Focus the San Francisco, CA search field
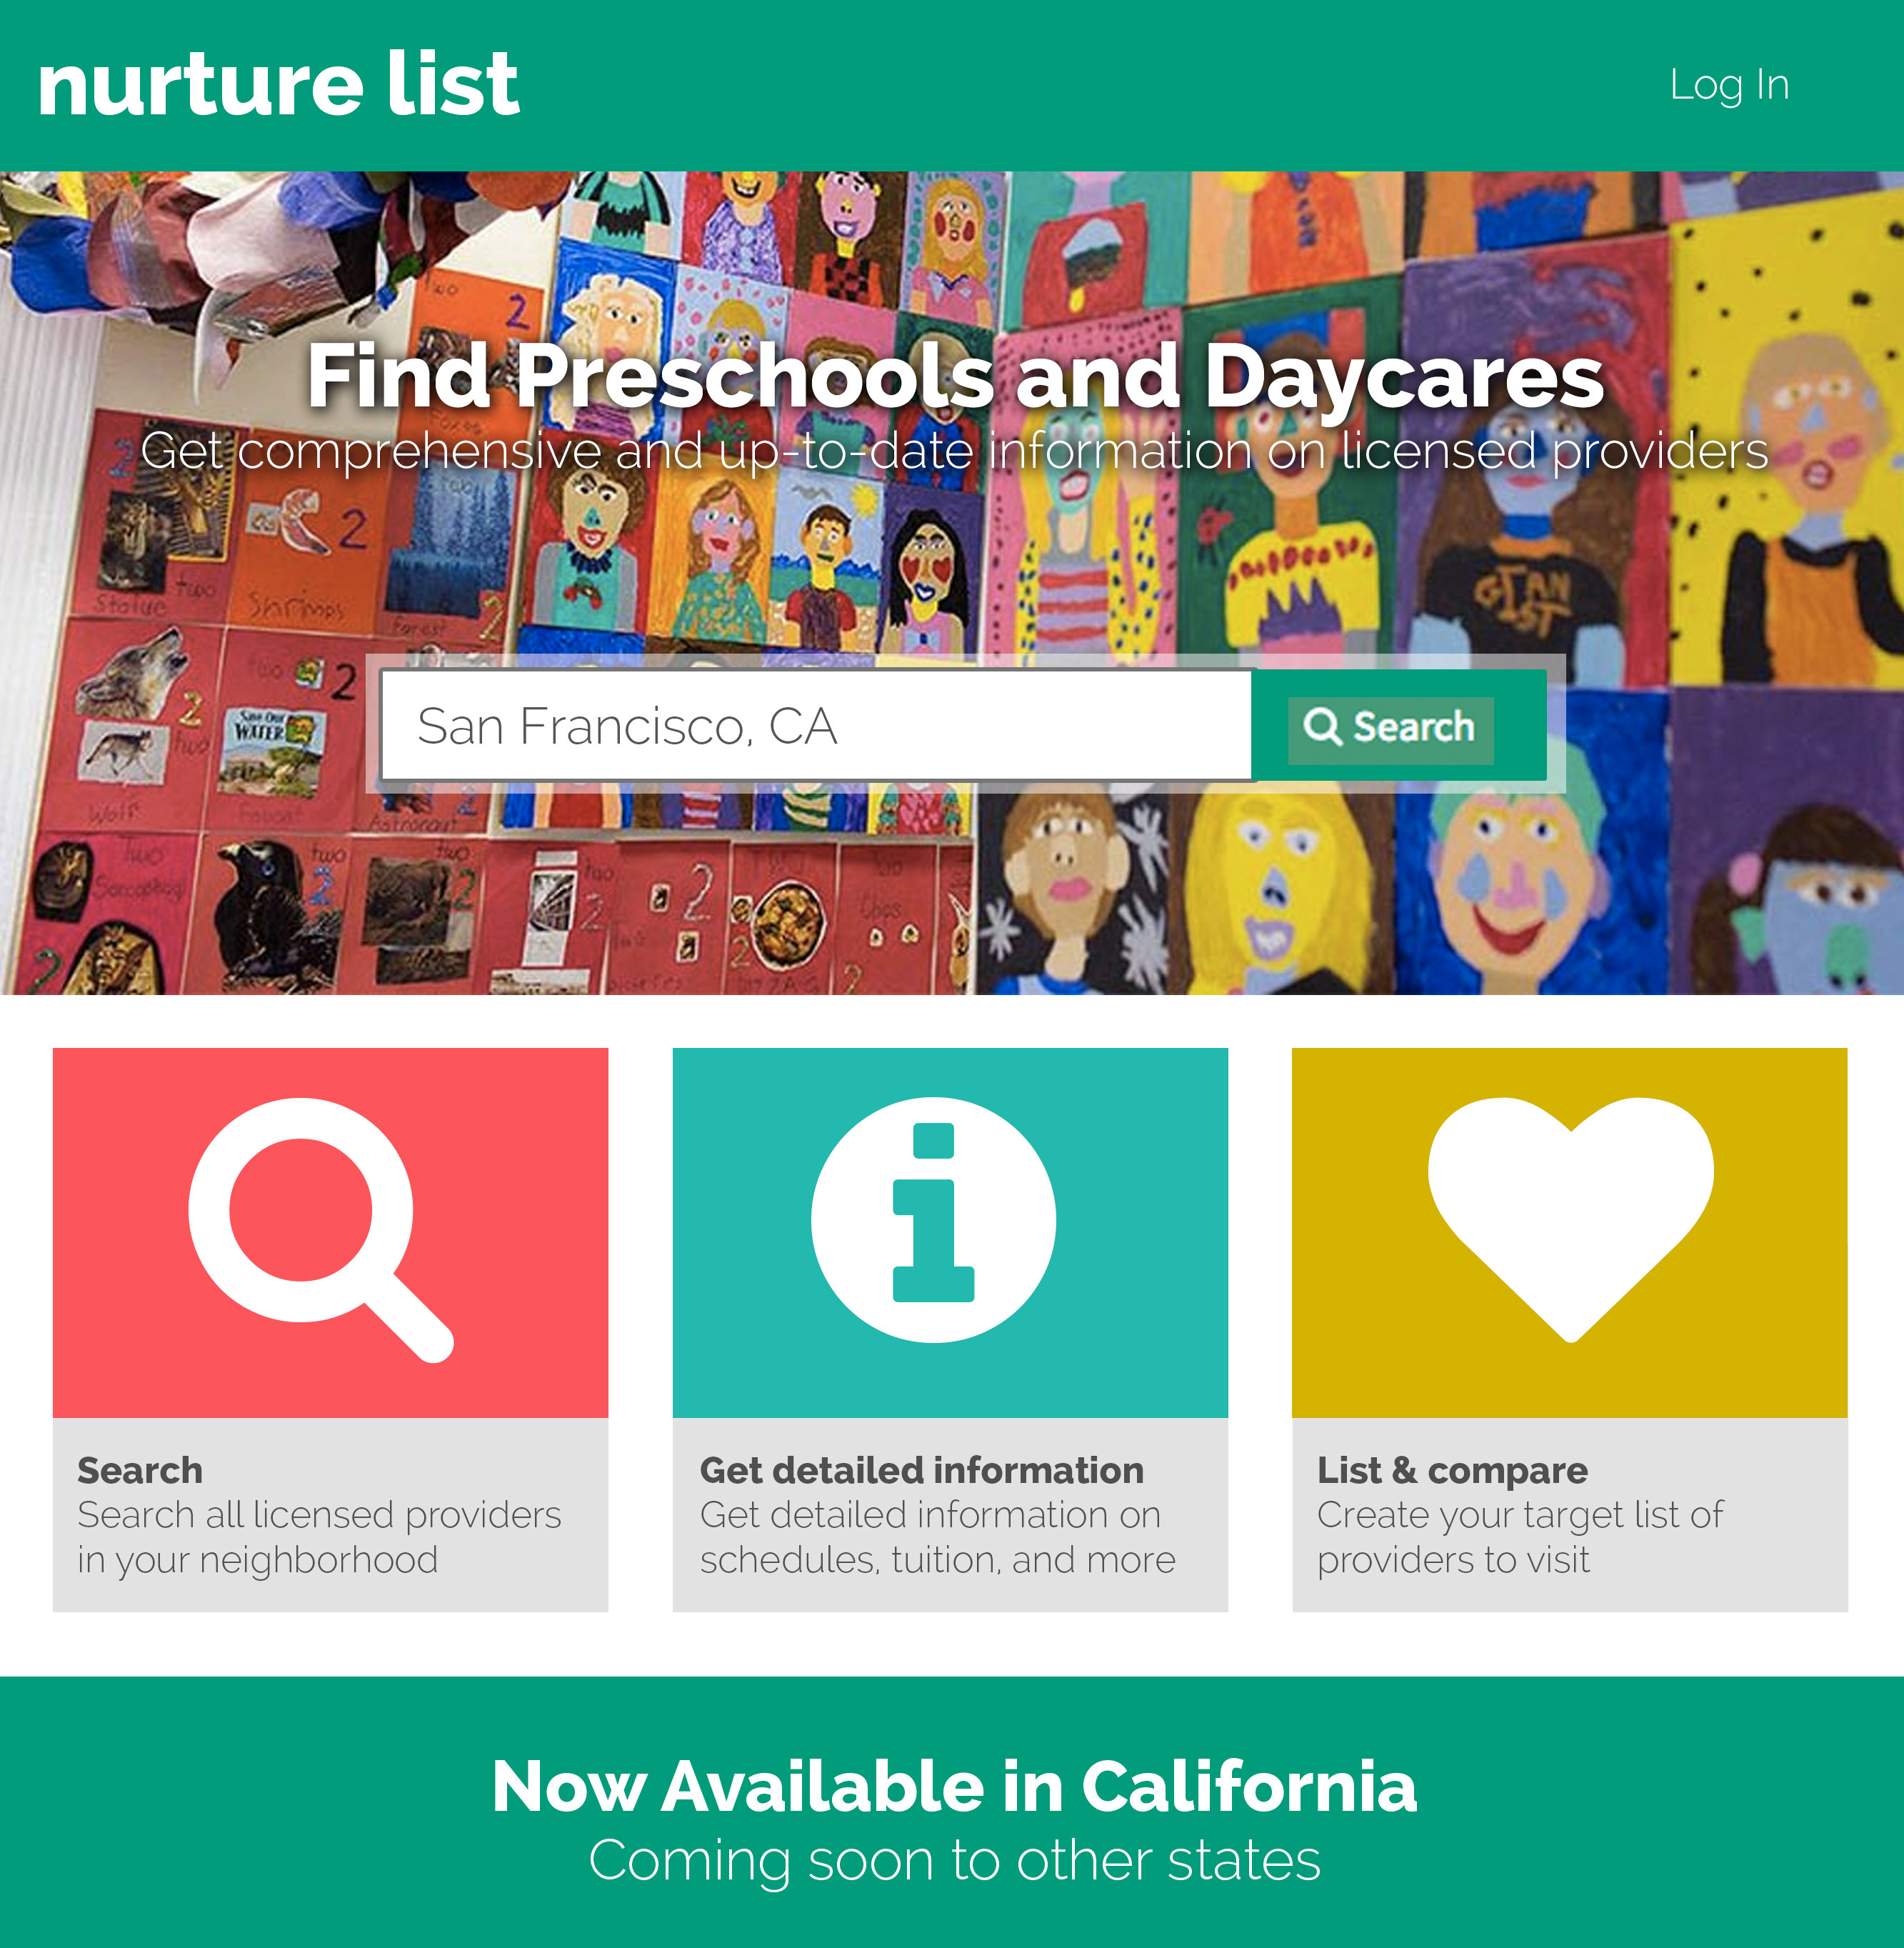Screen dimensions: 1904x1948 point(816,725)
